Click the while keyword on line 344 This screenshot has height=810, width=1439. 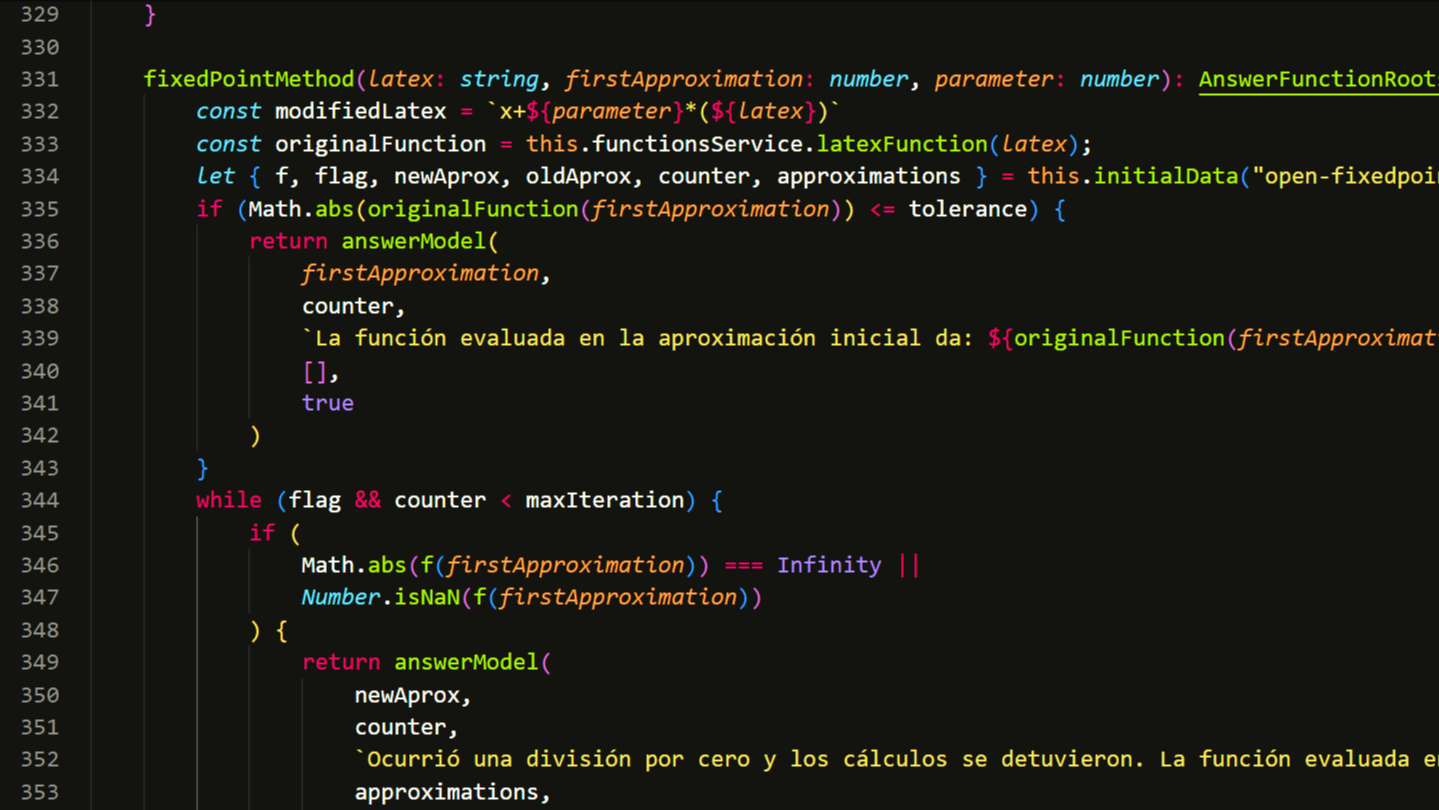point(229,500)
